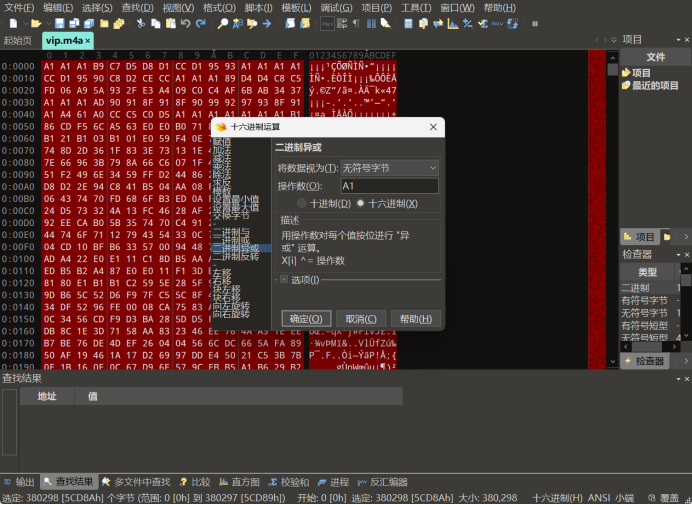Click the hex view vertical scrollbar
The image size is (692, 505).
pos(612,211)
